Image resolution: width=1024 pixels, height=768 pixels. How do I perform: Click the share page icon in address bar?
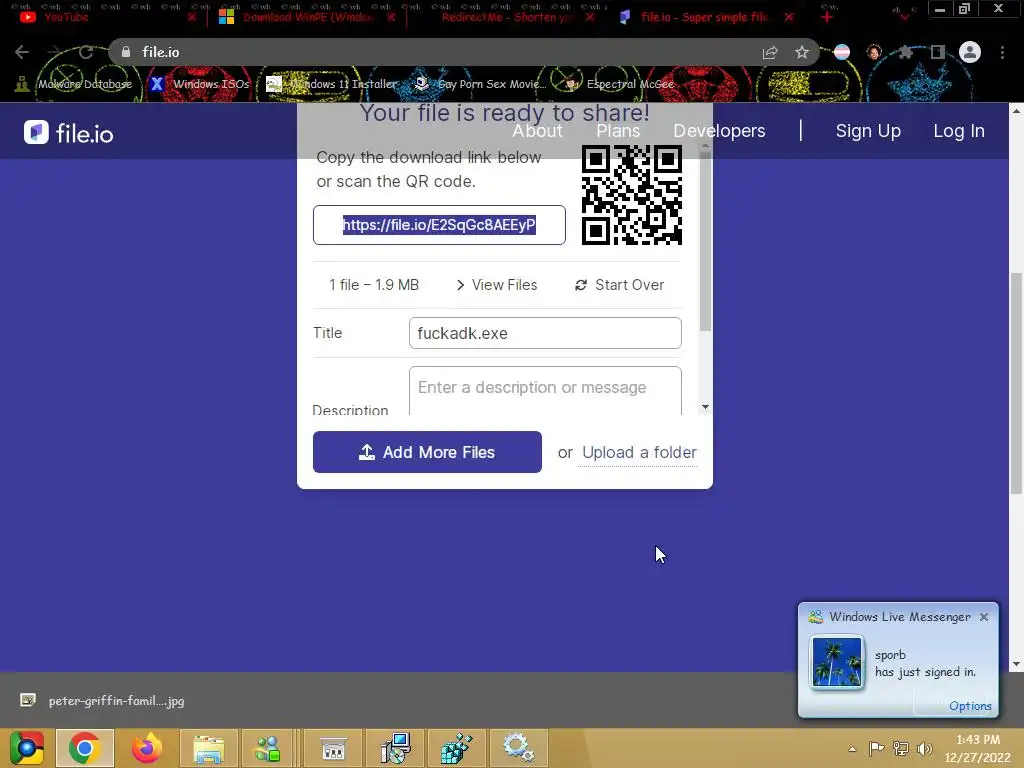coord(770,52)
